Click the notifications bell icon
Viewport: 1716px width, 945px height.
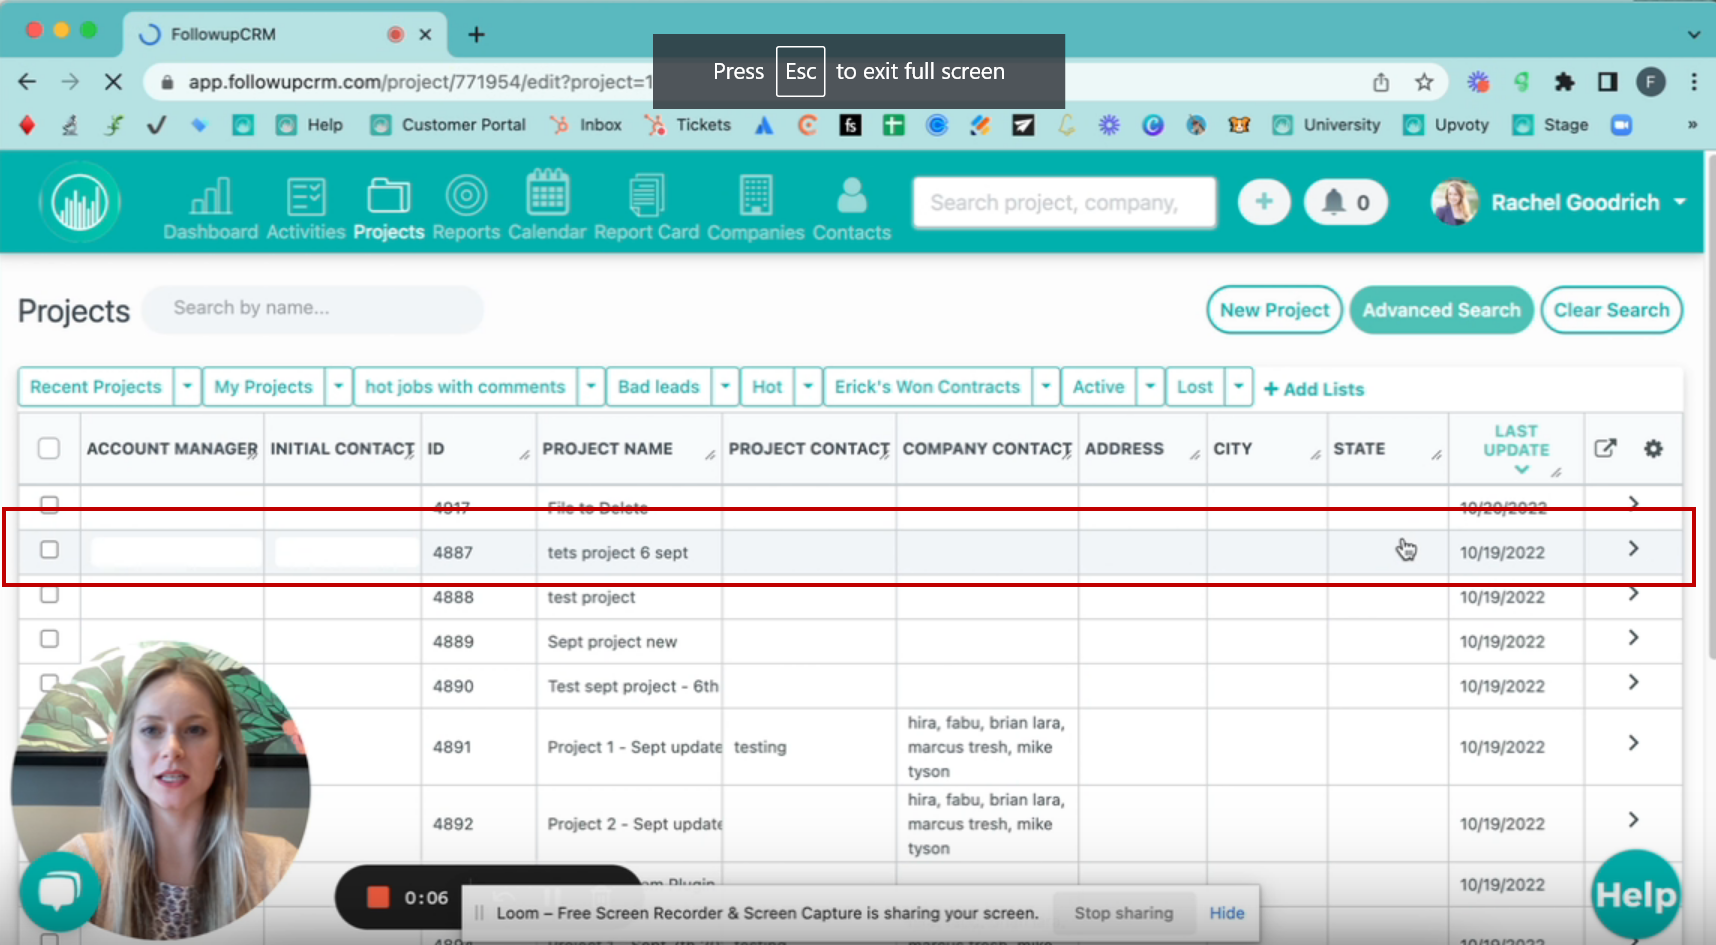pos(1334,203)
